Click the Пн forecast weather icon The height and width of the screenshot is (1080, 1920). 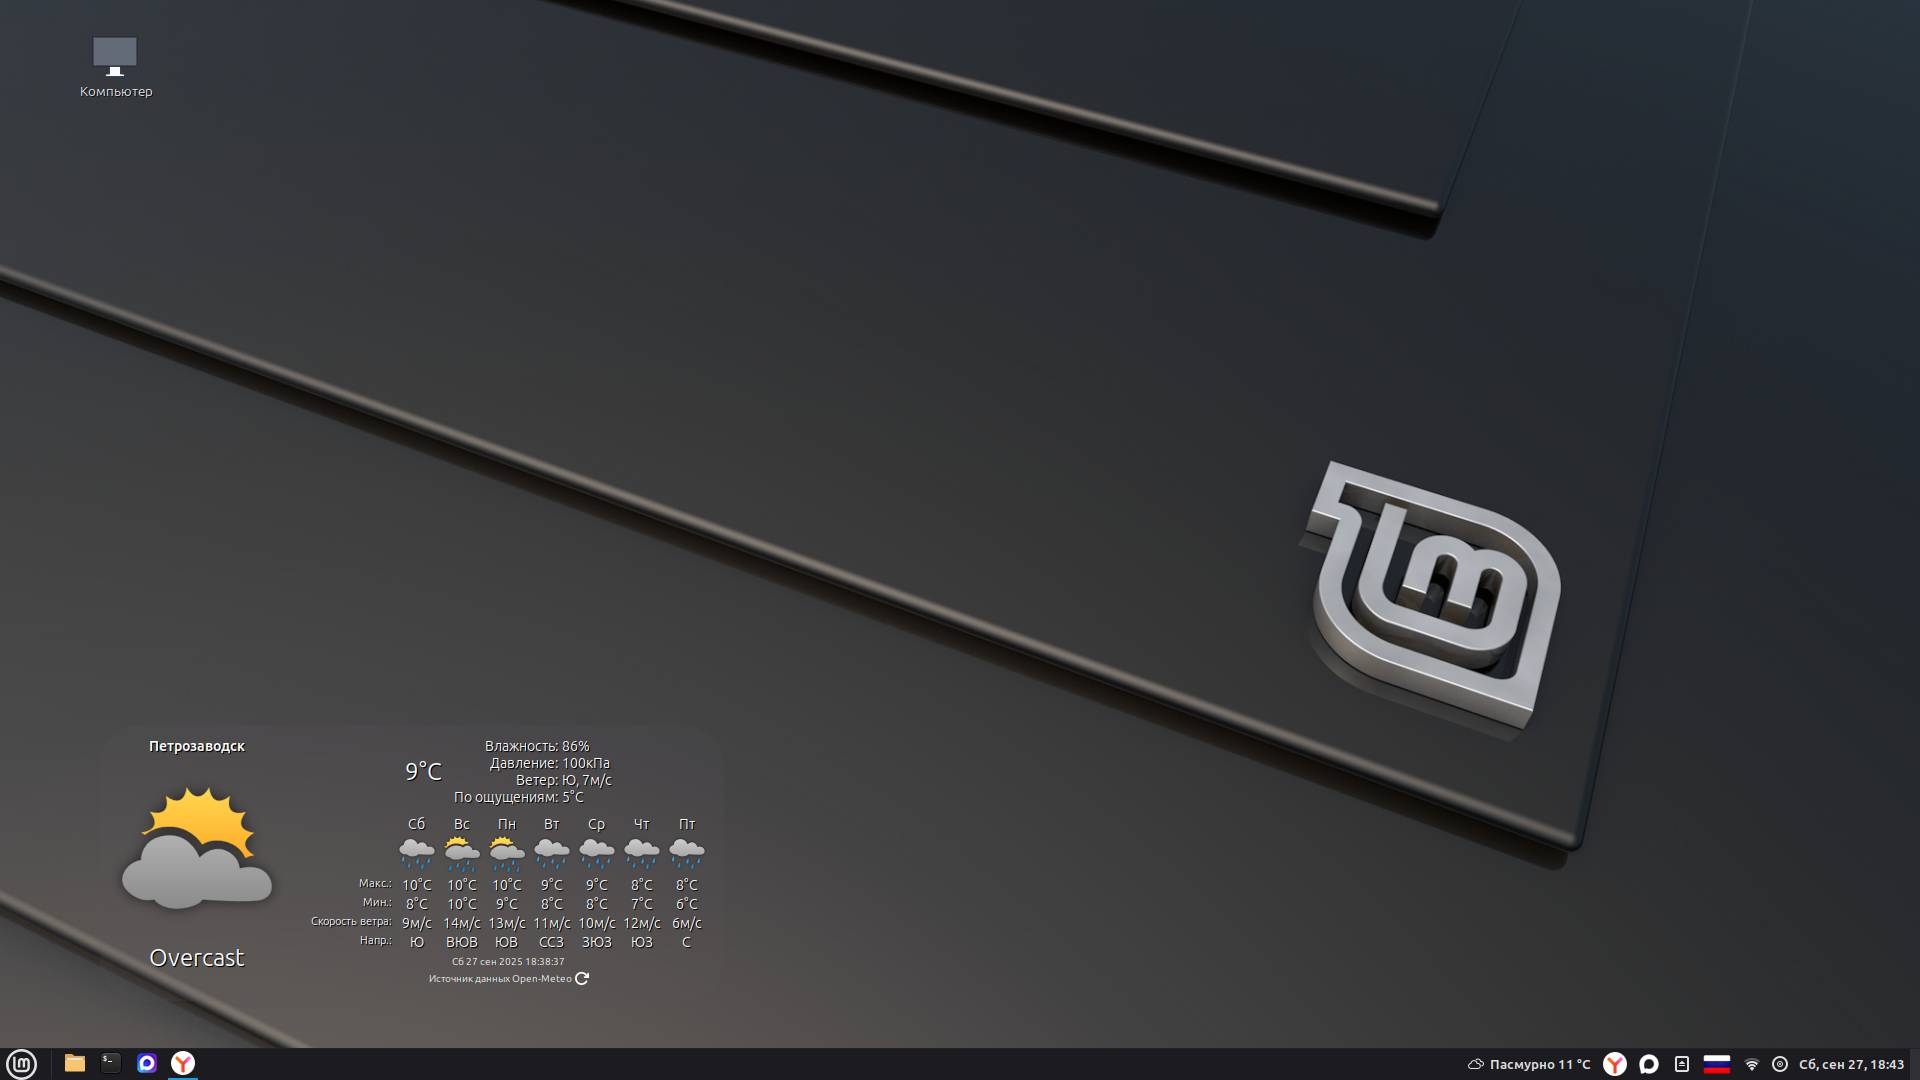[507, 853]
